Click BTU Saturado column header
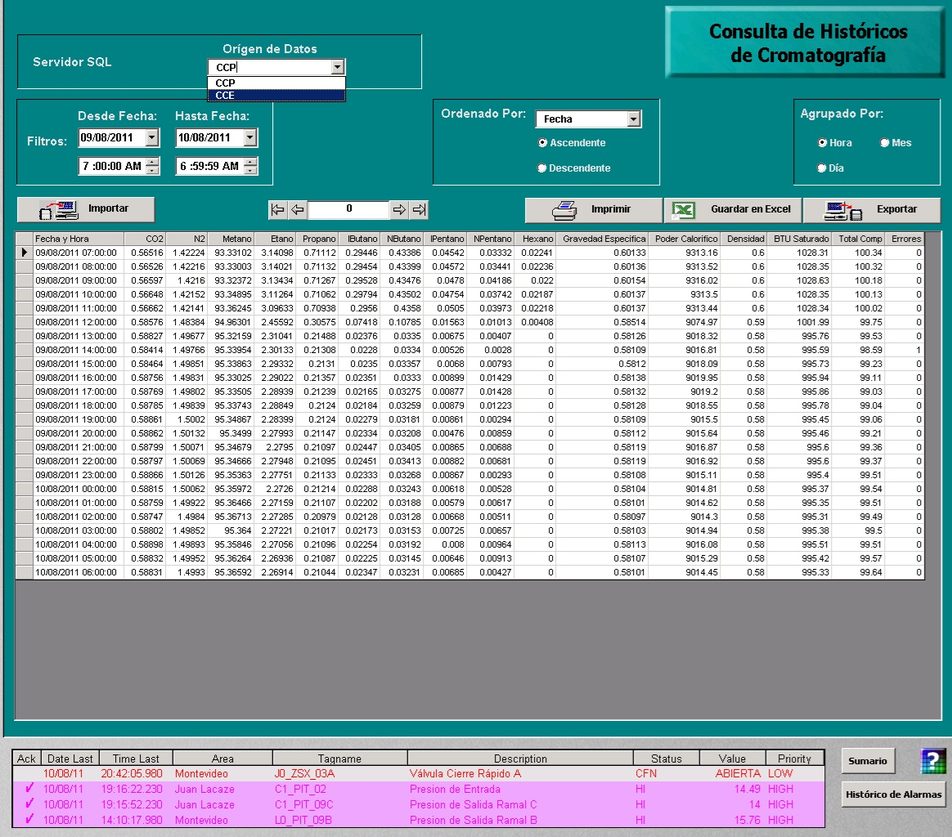The width and height of the screenshot is (952, 837). [x=799, y=239]
